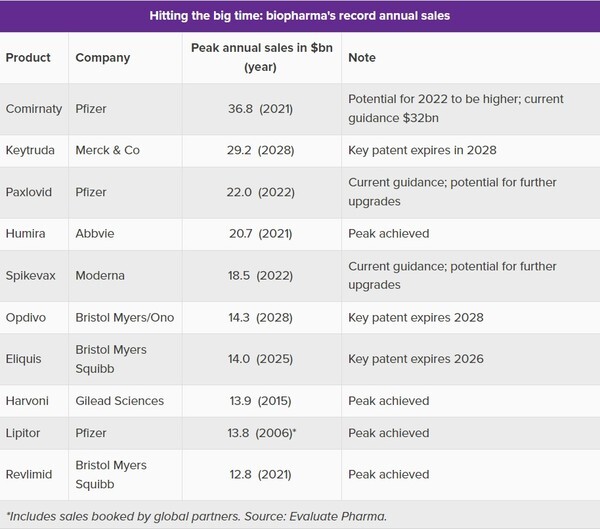Image resolution: width=600 pixels, height=529 pixels.
Task: Select the note in the Spikevax row
Action: click(x=452, y=275)
